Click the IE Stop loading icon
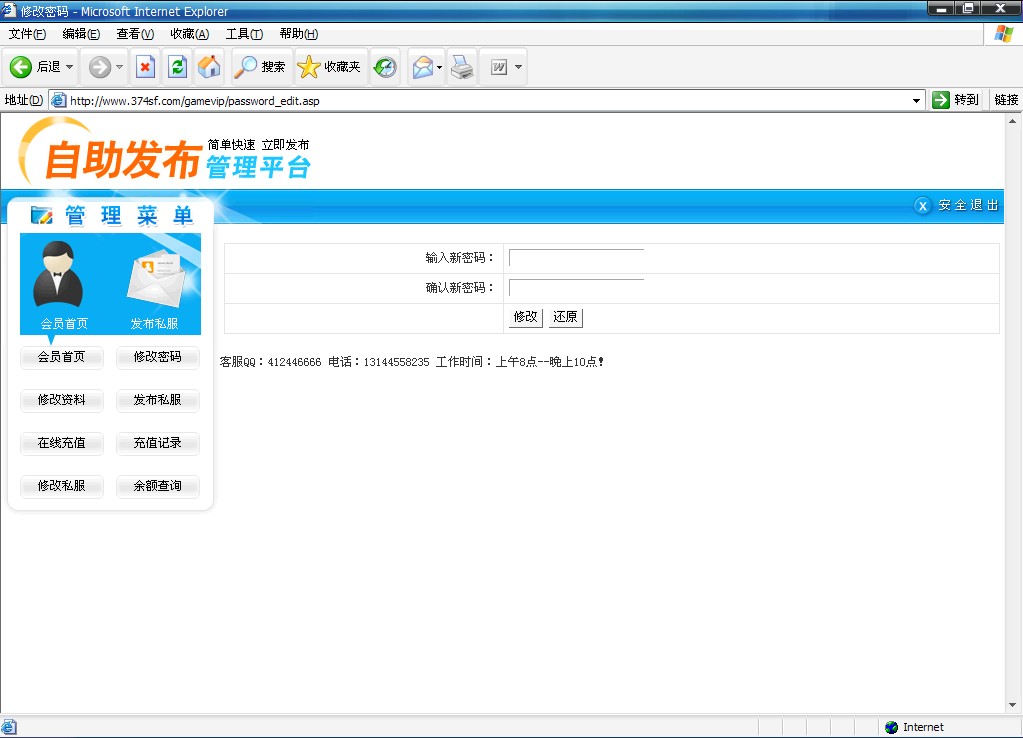The height and width of the screenshot is (738, 1023). pyautogui.click(x=145, y=67)
